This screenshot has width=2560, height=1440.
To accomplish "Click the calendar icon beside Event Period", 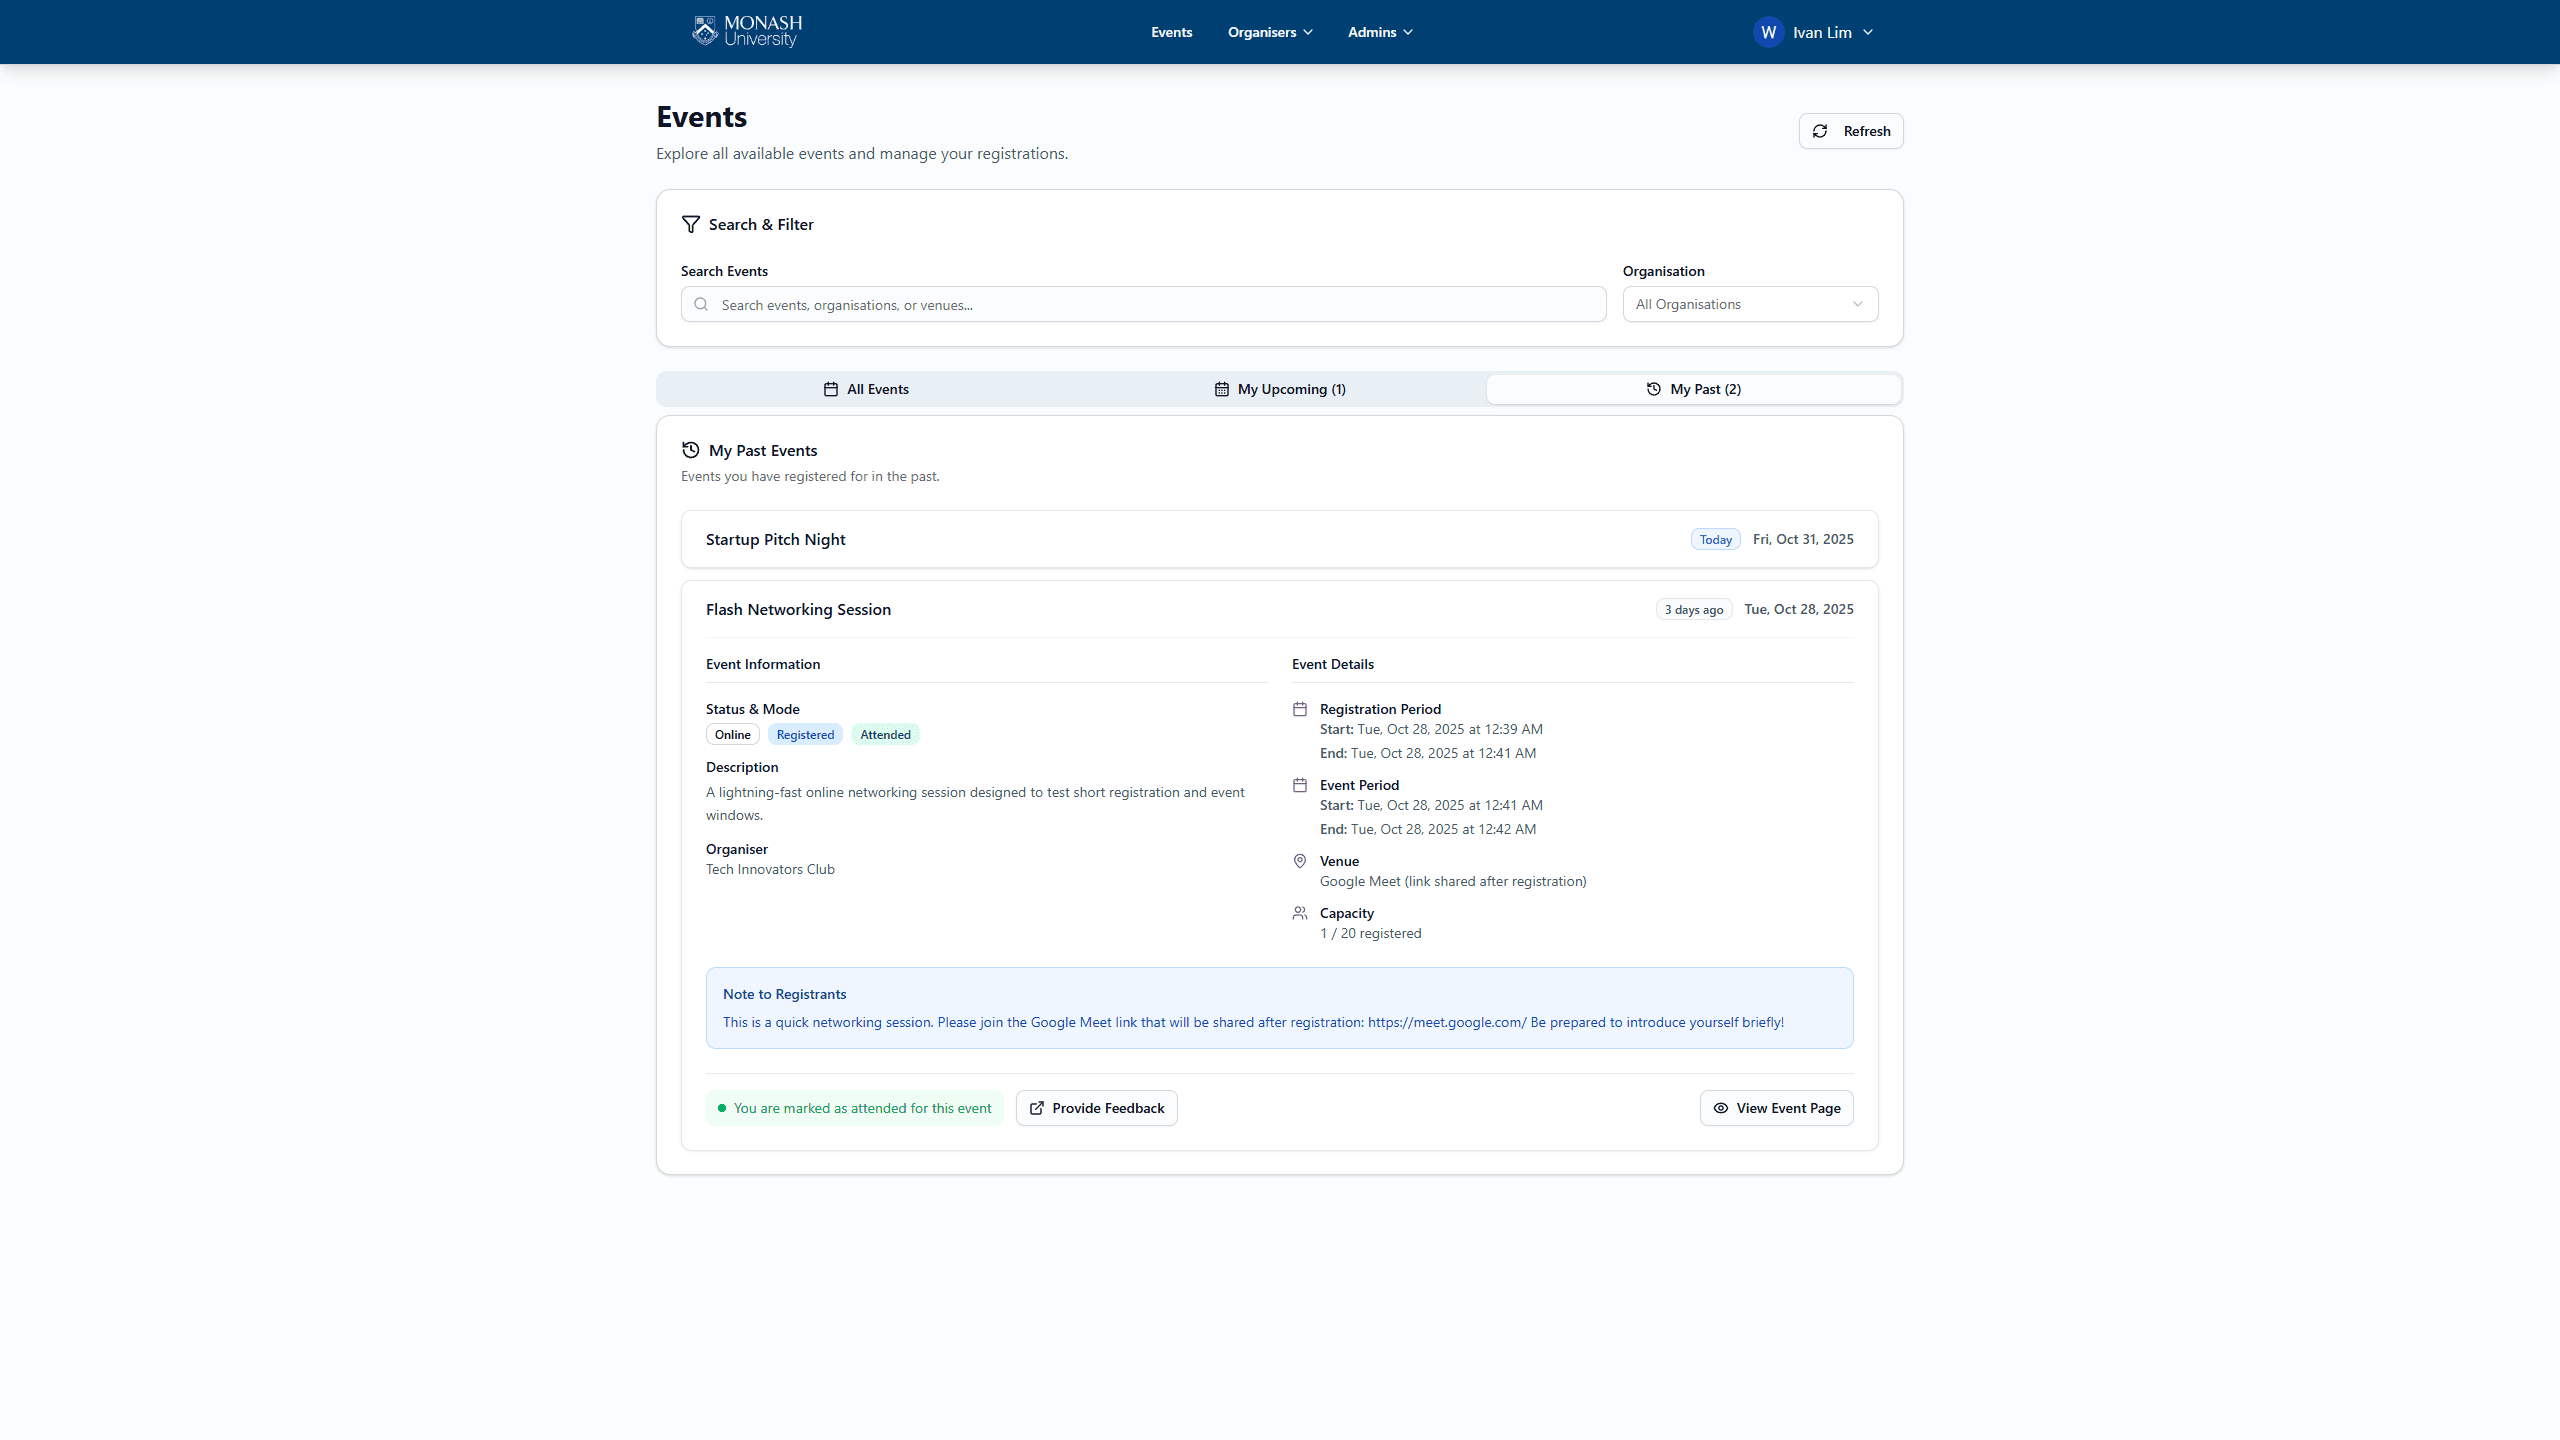I will tap(1299, 785).
